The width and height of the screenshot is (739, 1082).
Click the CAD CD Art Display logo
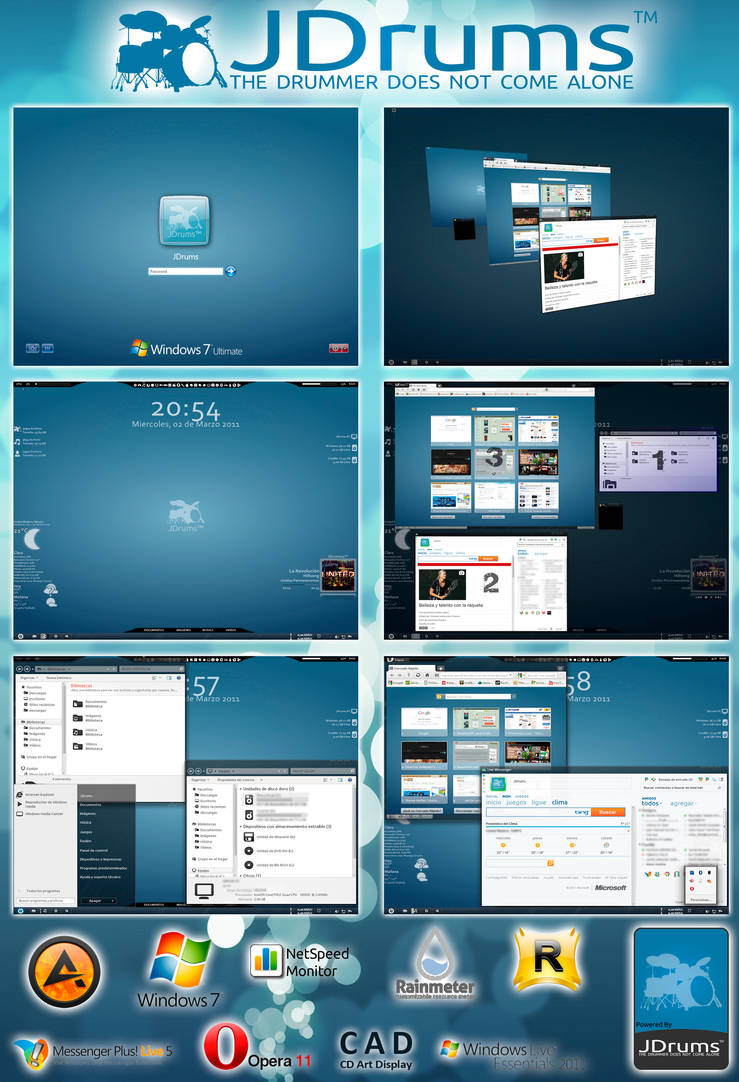point(376,1050)
